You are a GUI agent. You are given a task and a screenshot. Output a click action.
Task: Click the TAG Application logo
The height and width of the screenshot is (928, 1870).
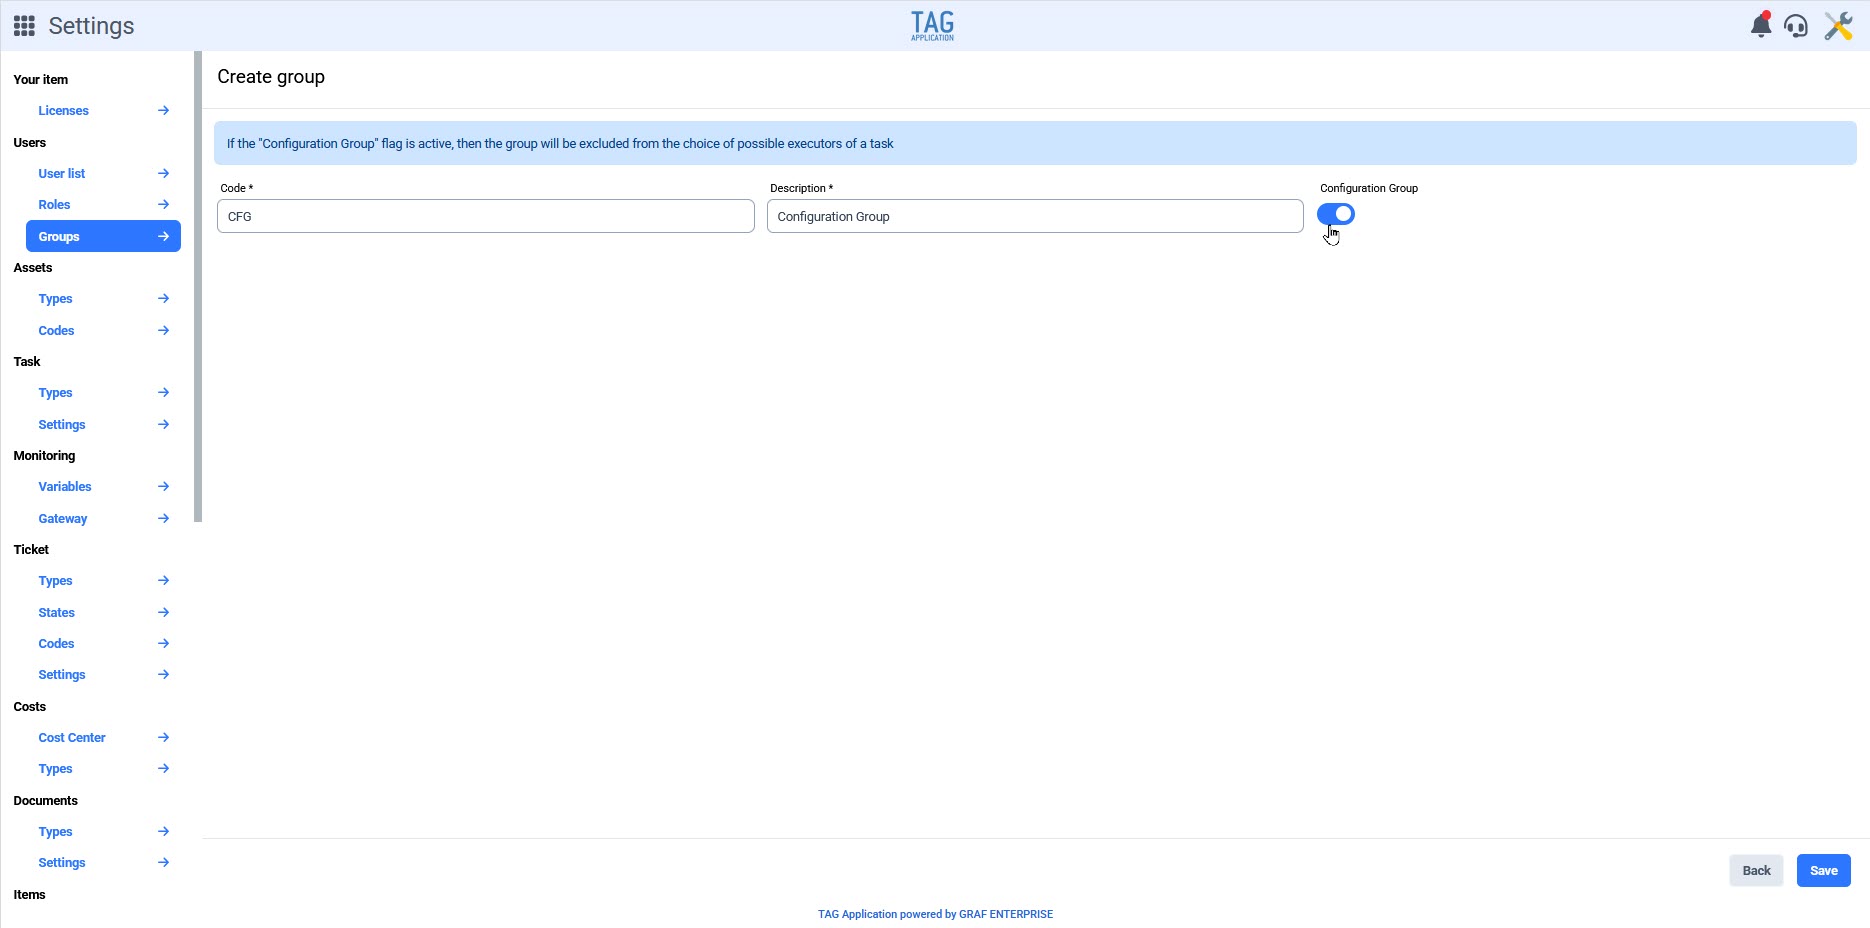(x=932, y=26)
